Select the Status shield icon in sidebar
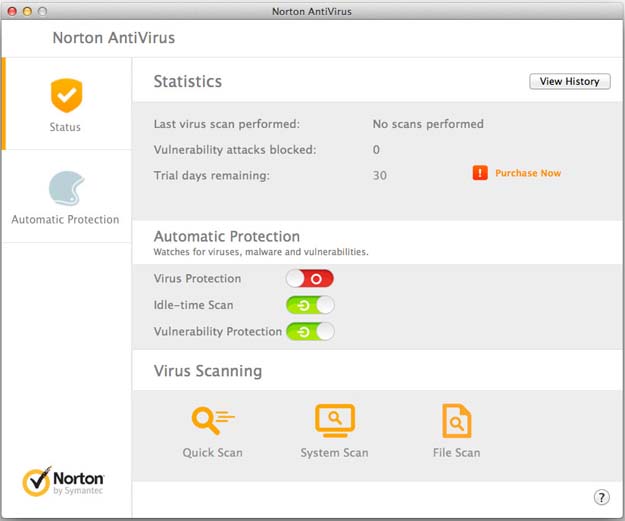The width and height of the screenshot is (625, 521). [67, 96]
